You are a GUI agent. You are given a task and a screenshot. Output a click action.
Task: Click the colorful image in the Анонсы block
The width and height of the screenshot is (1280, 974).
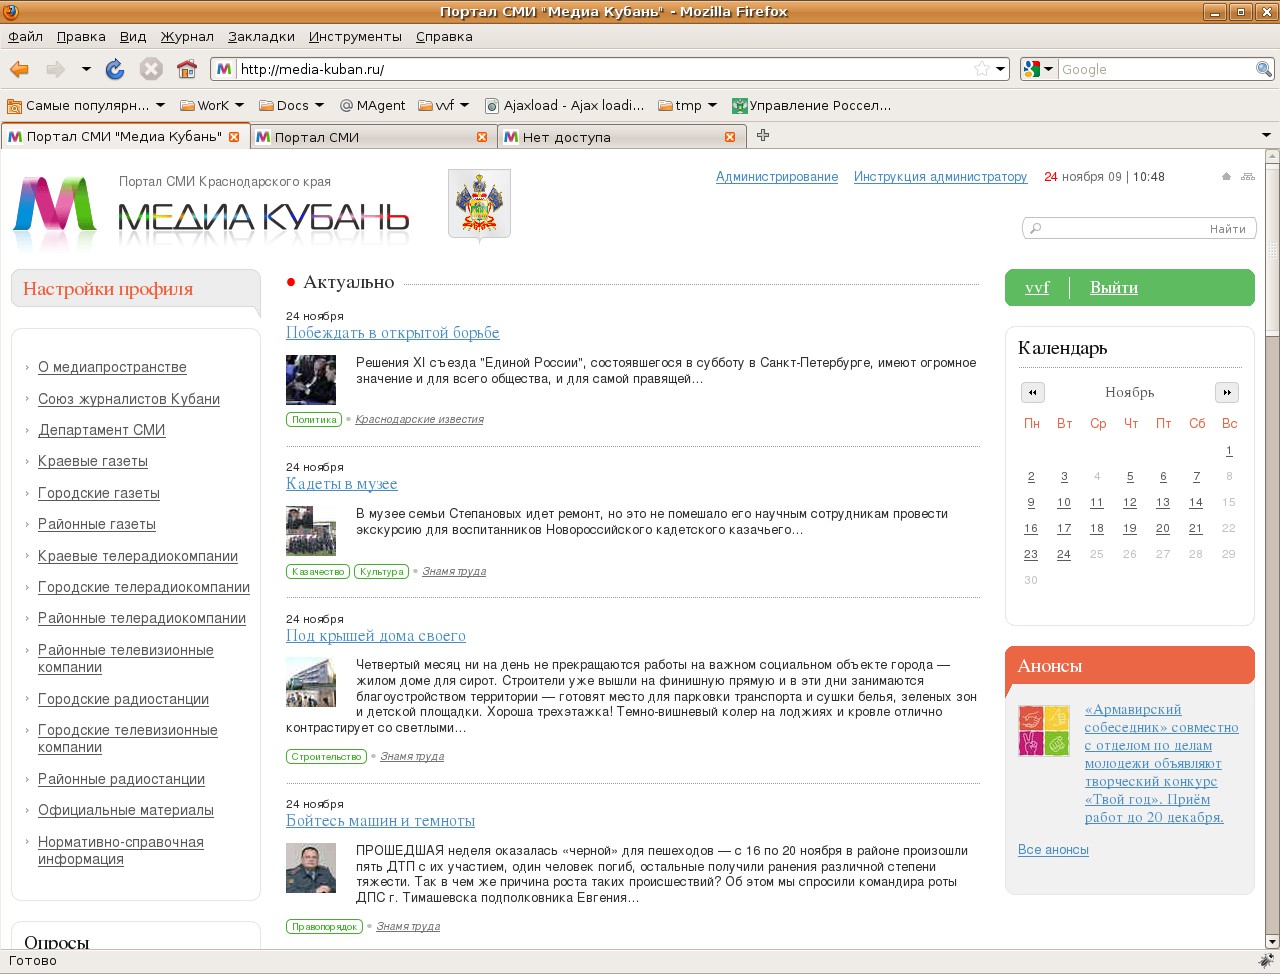pos(1044,730)
